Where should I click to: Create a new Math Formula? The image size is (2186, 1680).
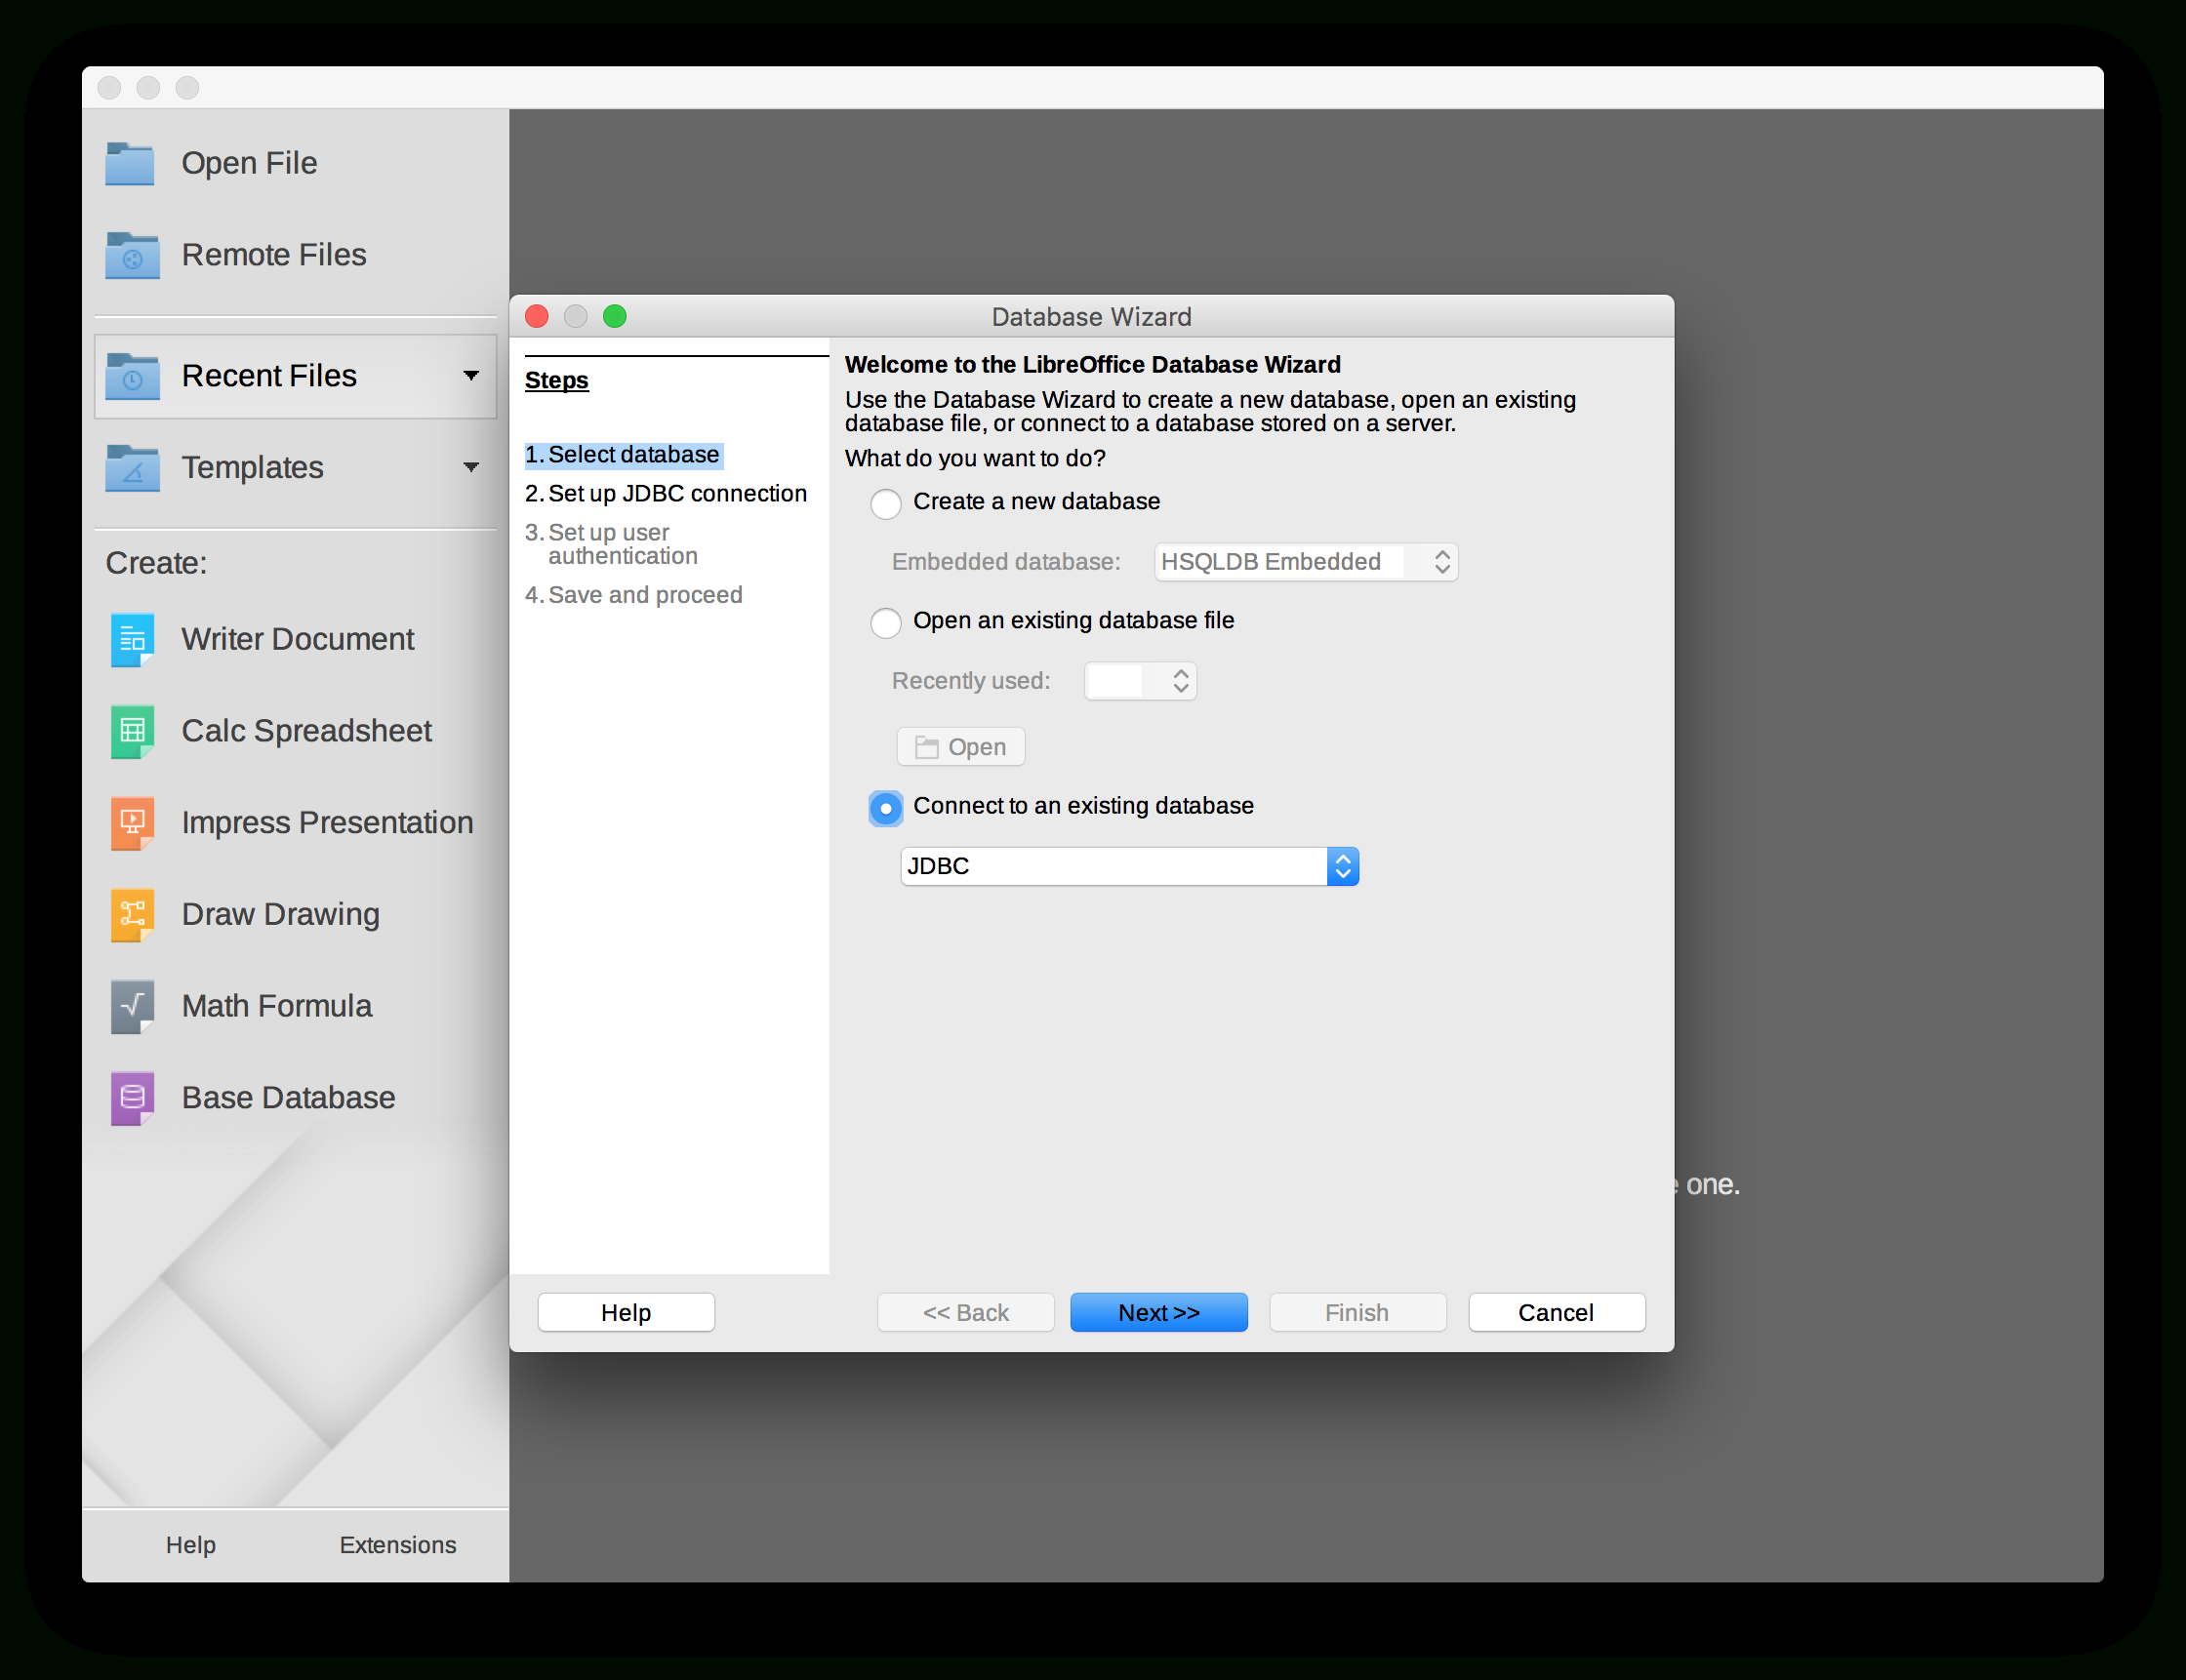coord(276,1005)
